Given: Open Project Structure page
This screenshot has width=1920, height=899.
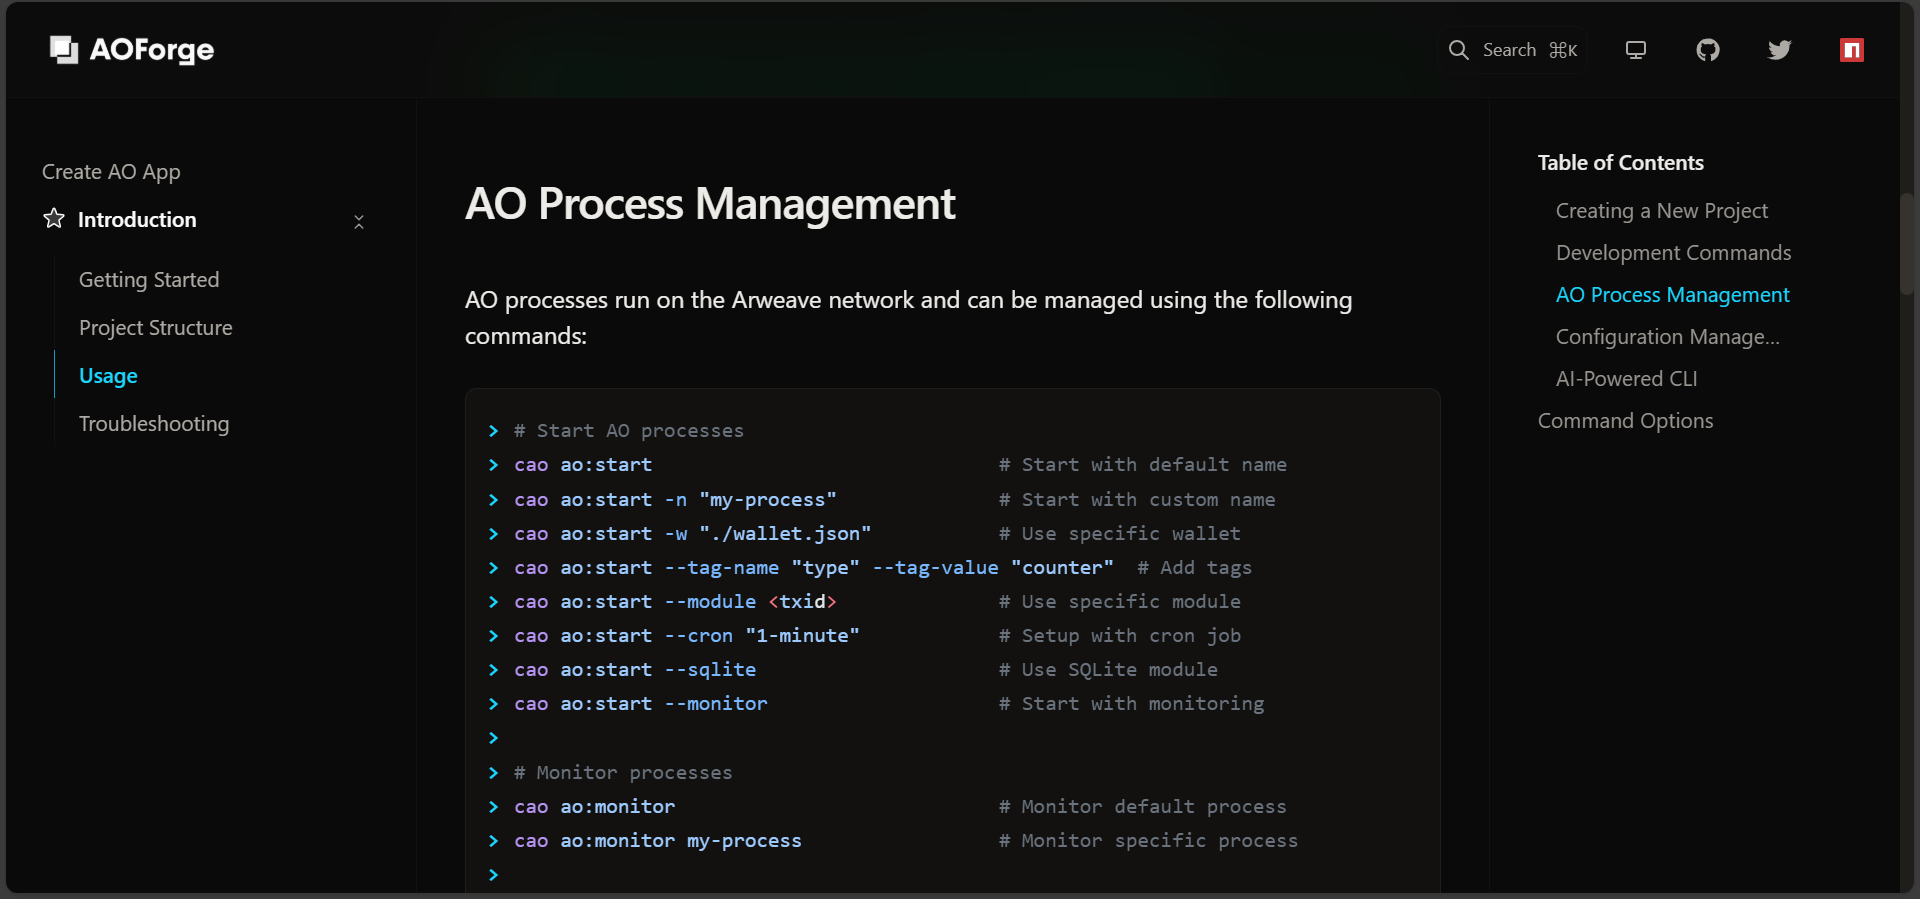Looking at the screenshot, I should pos(155,328).
